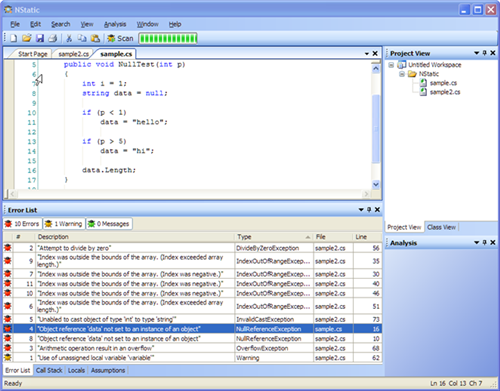The image size is (500, 391).
Task: Switch to the sample2.cs editor tab
Action: (x=74, y=54)
